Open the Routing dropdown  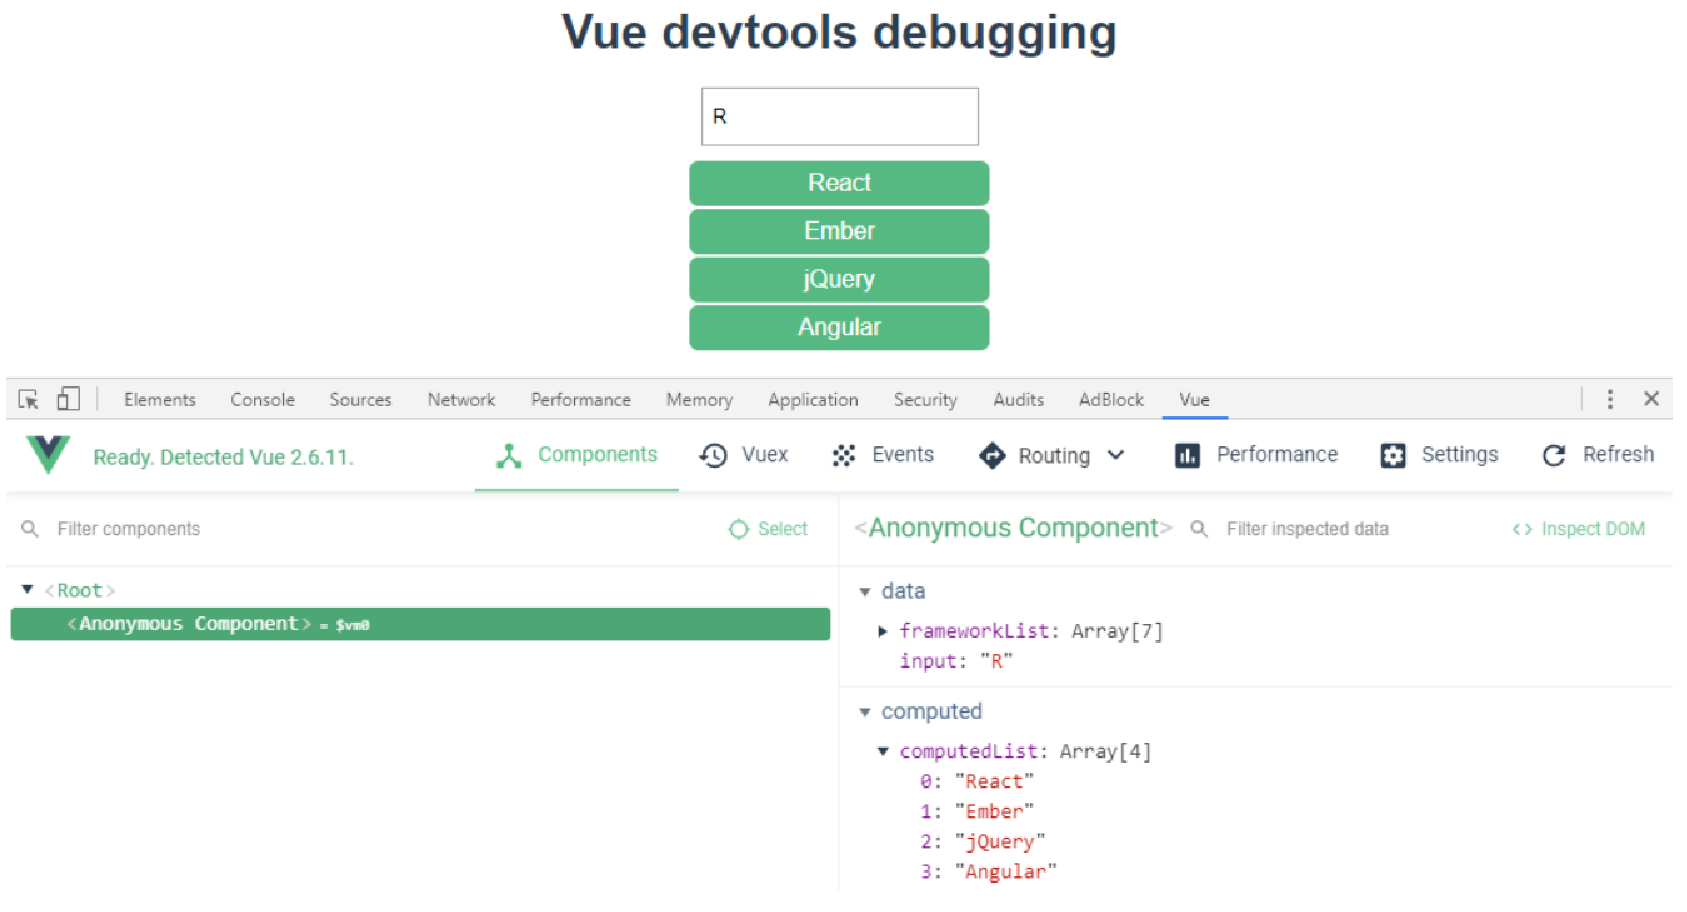coord(1051,456)
